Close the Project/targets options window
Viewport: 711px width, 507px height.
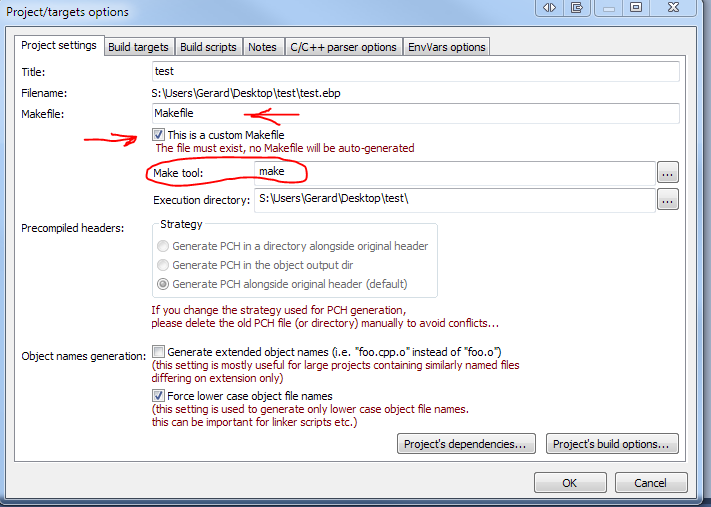(673, 8)
